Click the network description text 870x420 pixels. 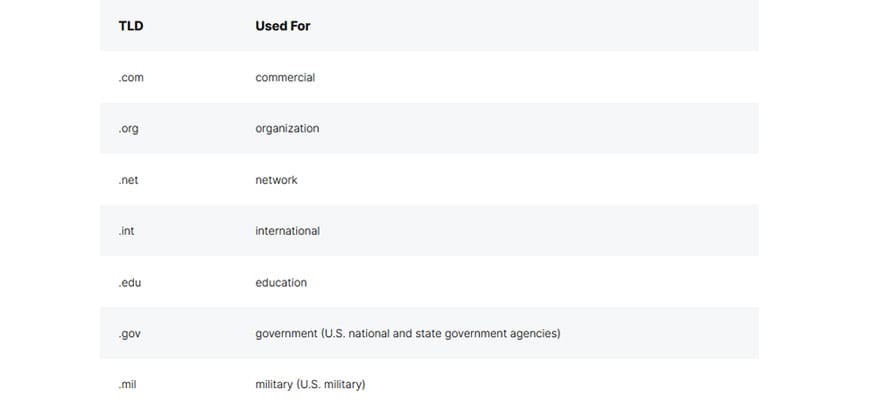tap(276, 180)
